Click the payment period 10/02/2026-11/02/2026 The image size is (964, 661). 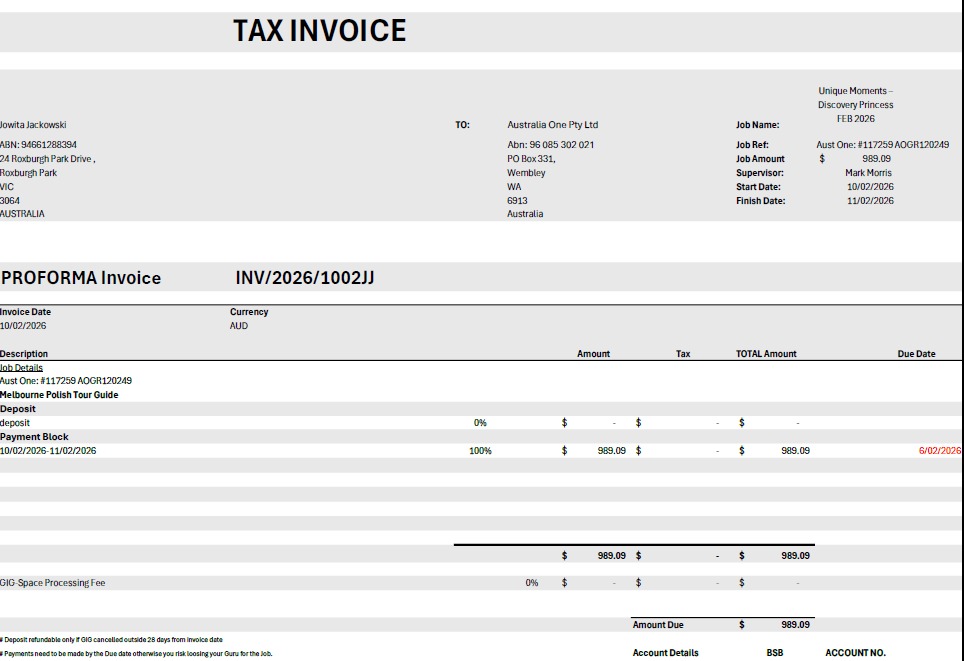48,451
